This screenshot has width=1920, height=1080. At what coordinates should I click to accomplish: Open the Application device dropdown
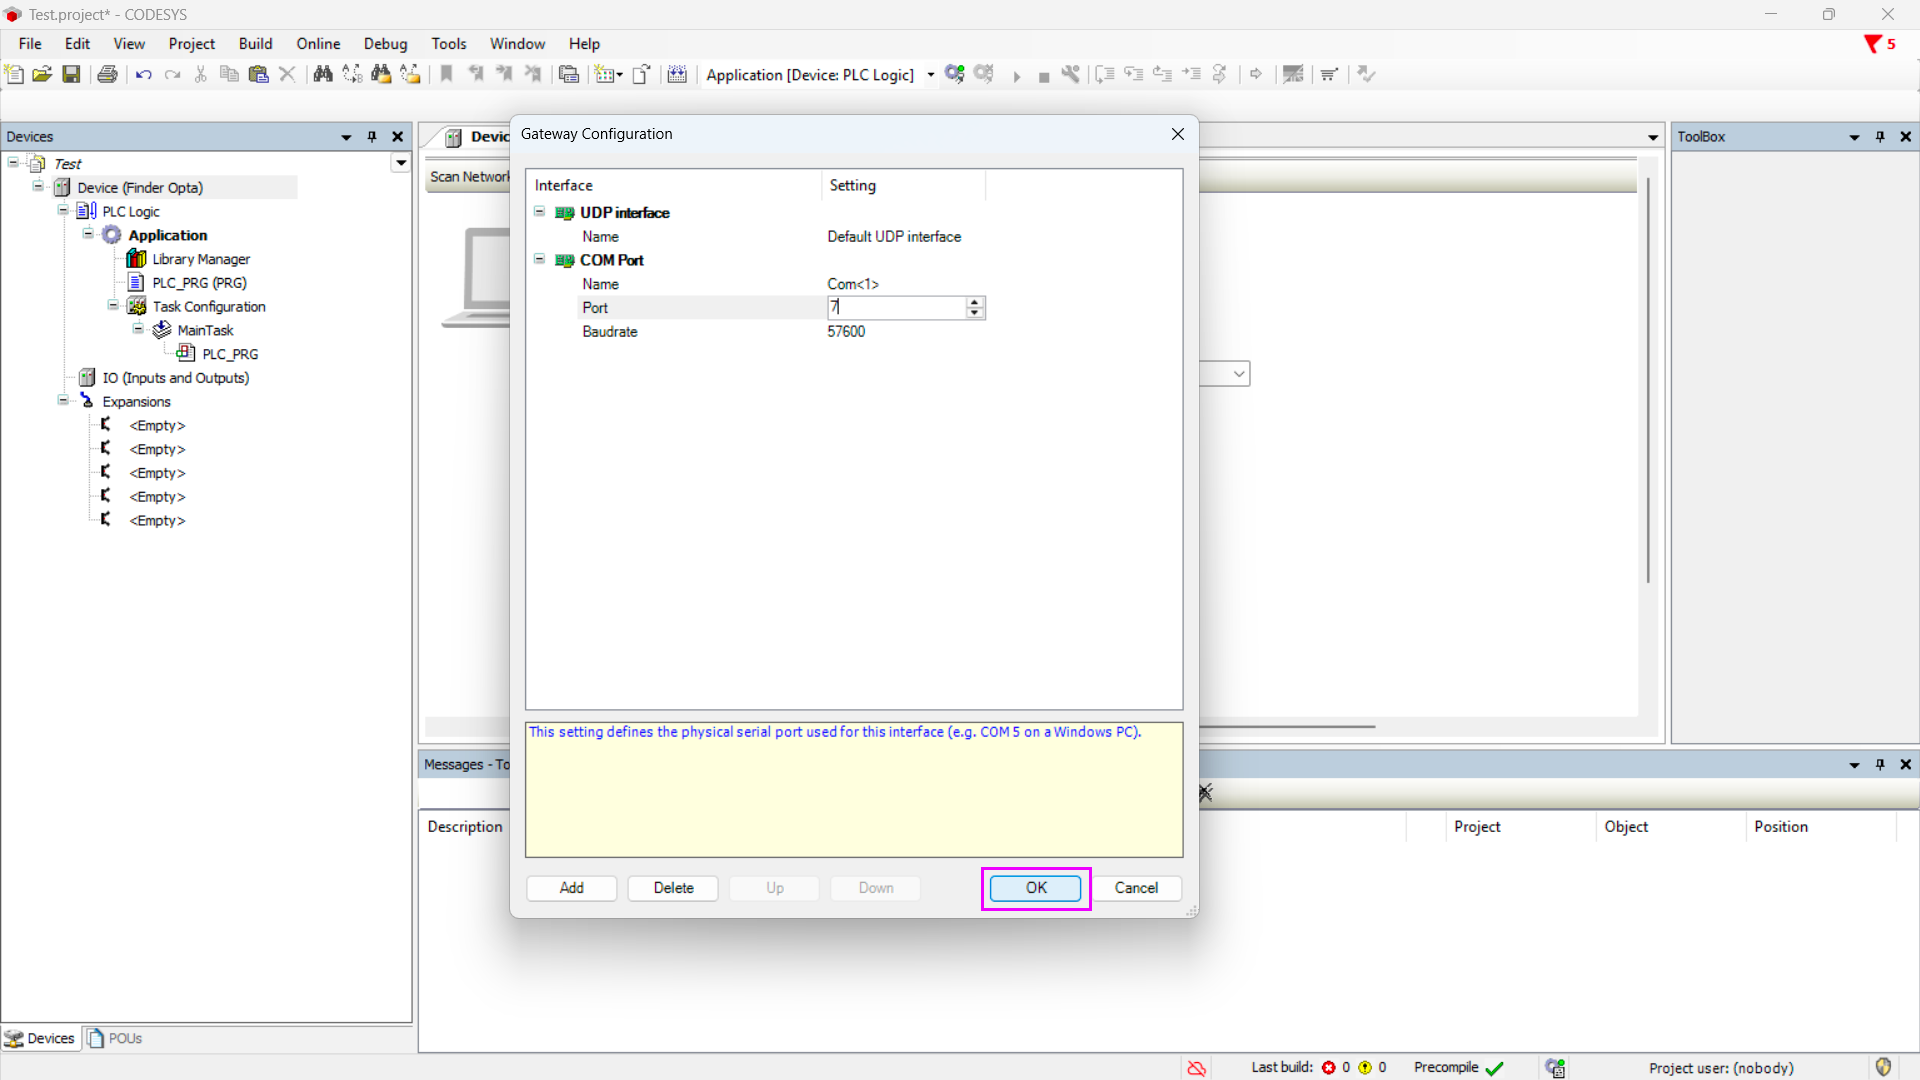pos(930,75)
